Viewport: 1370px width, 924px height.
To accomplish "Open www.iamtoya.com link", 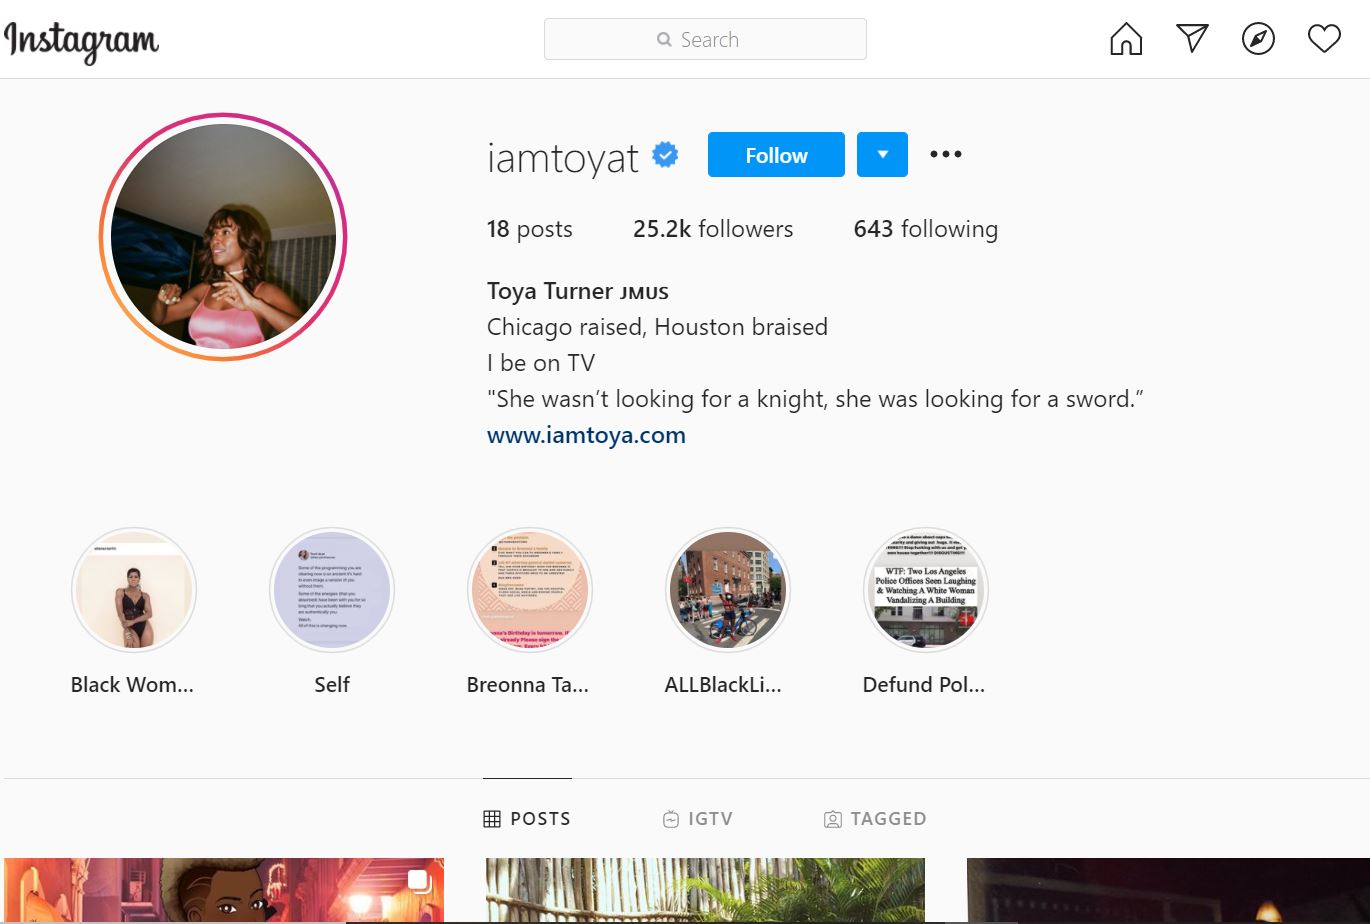I will [x=586, y=435].
